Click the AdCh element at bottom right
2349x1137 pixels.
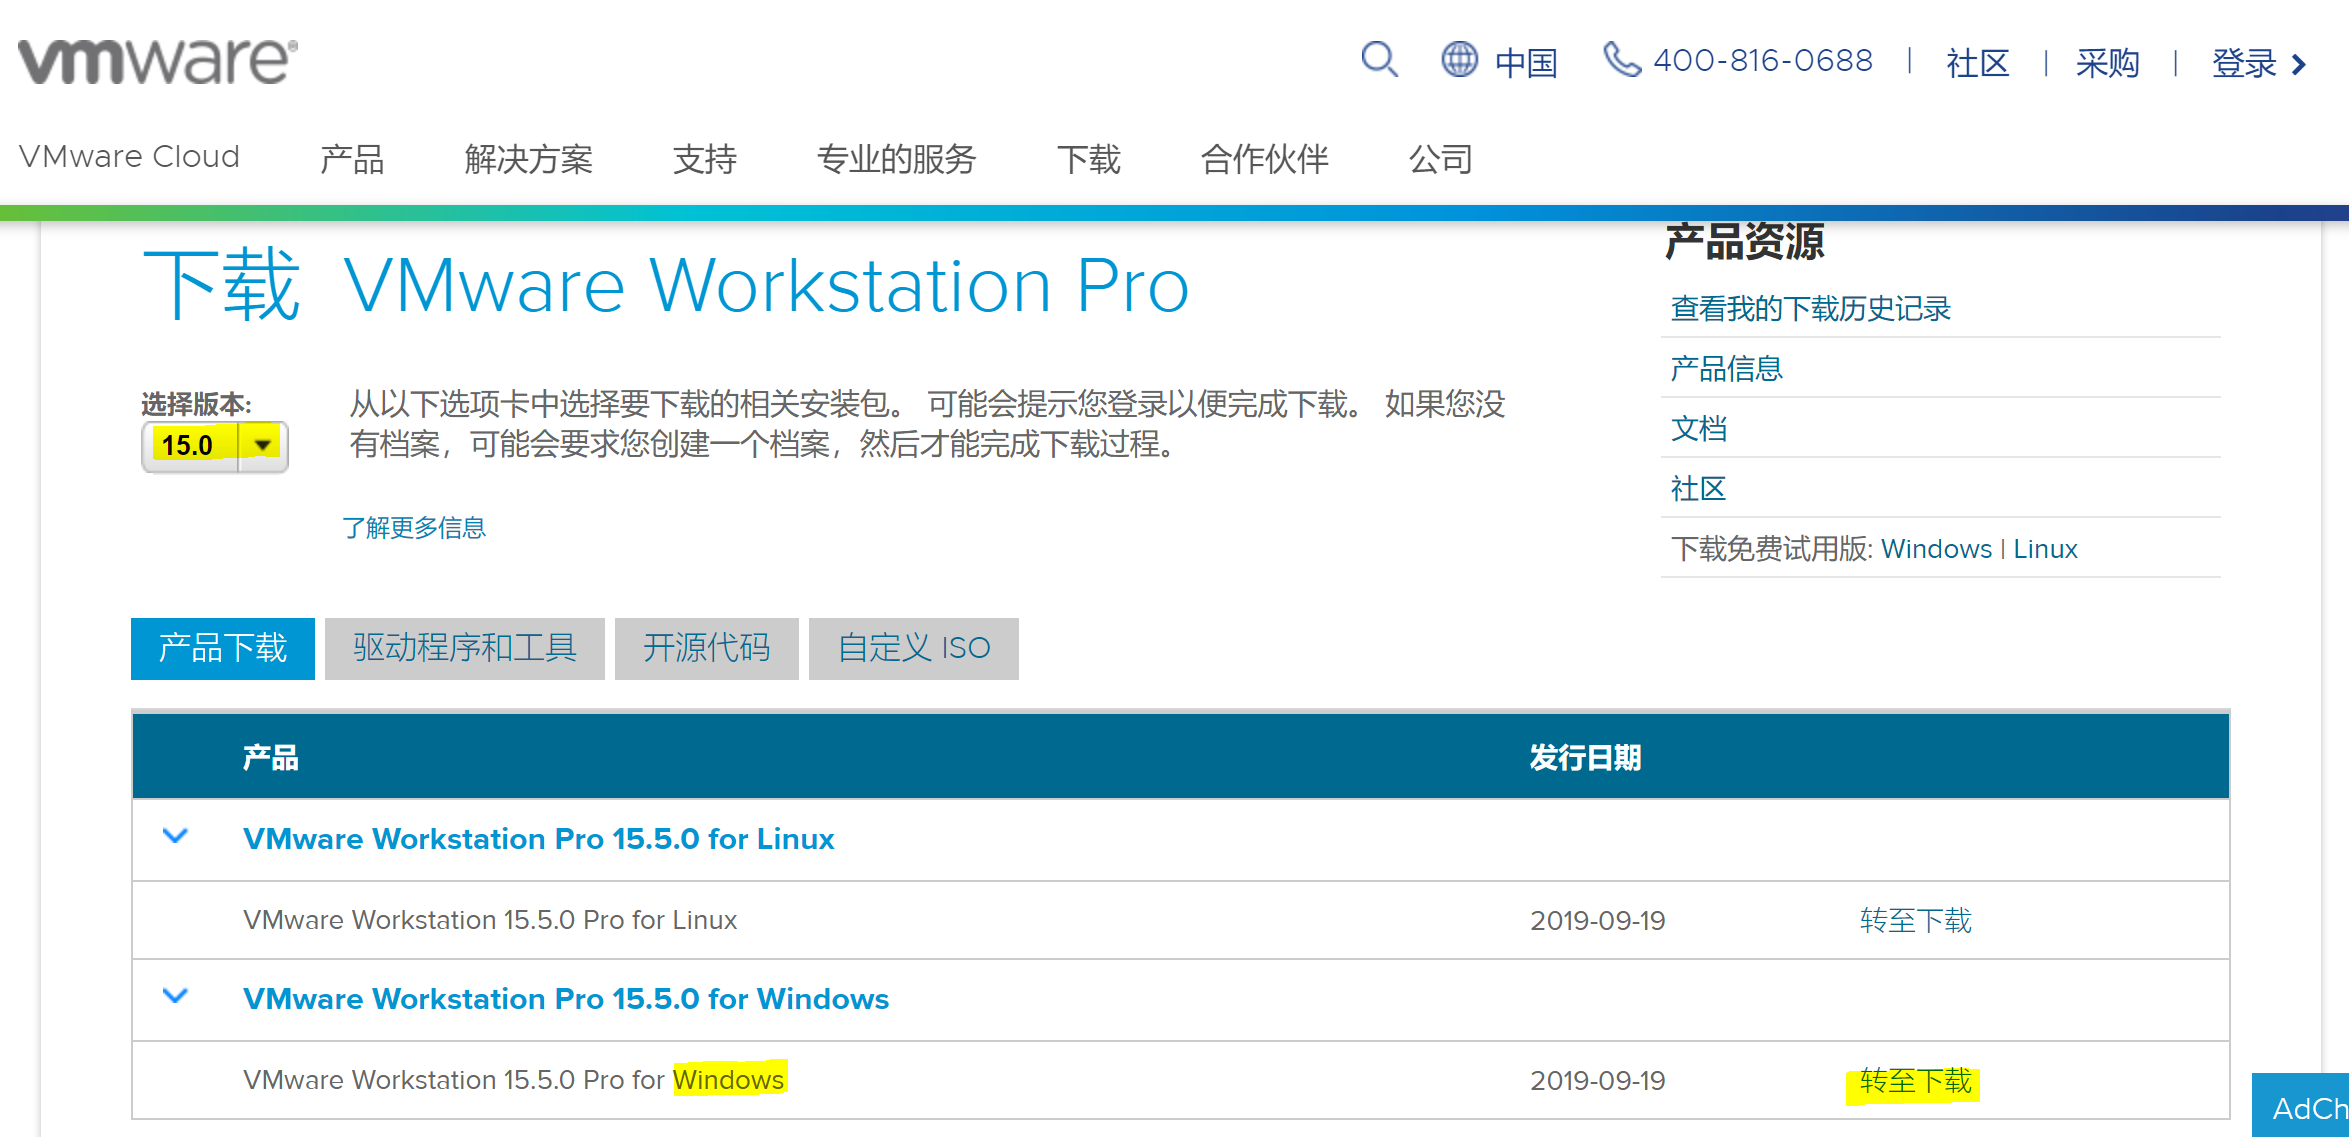click(x=2304, y=1108)
